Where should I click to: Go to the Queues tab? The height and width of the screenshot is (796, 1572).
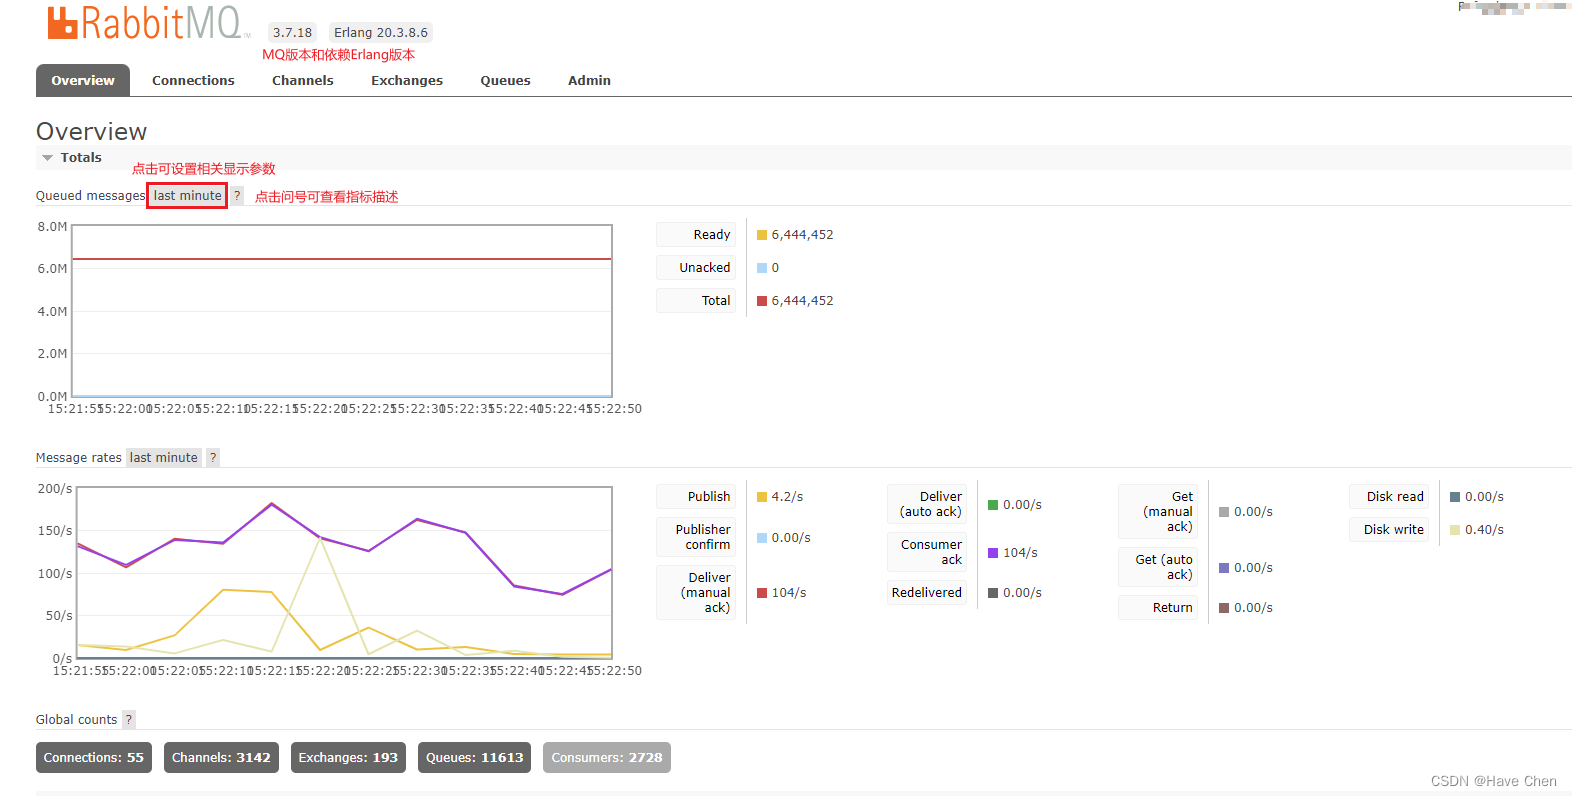pyautogui.click(x=505, y=80)
